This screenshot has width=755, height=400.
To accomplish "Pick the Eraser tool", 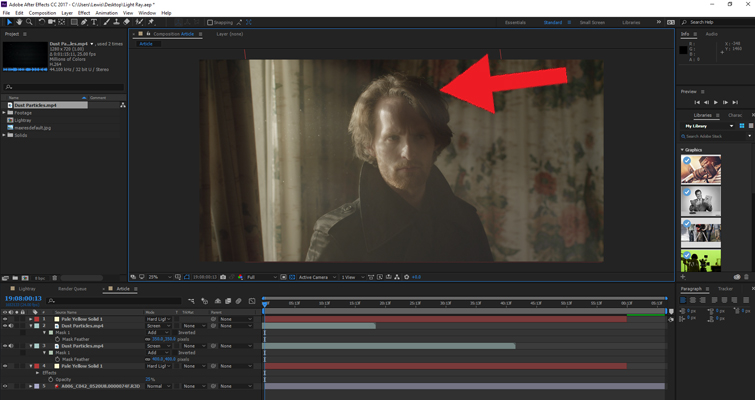I will pos(128,22).
